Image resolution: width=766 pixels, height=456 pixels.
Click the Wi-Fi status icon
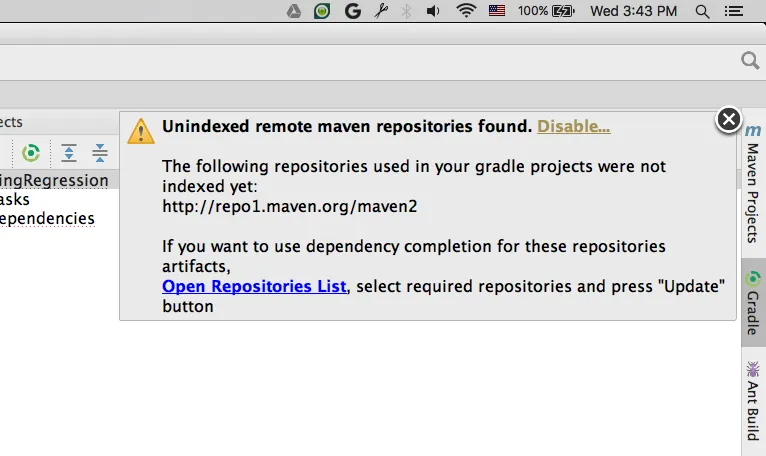(x=466, y=11)
